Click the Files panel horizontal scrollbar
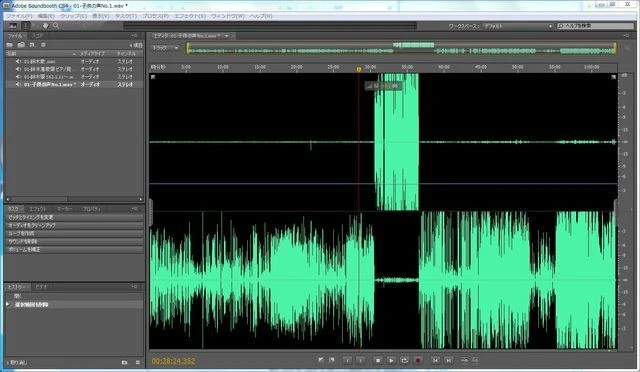 (x=74, y=199)
